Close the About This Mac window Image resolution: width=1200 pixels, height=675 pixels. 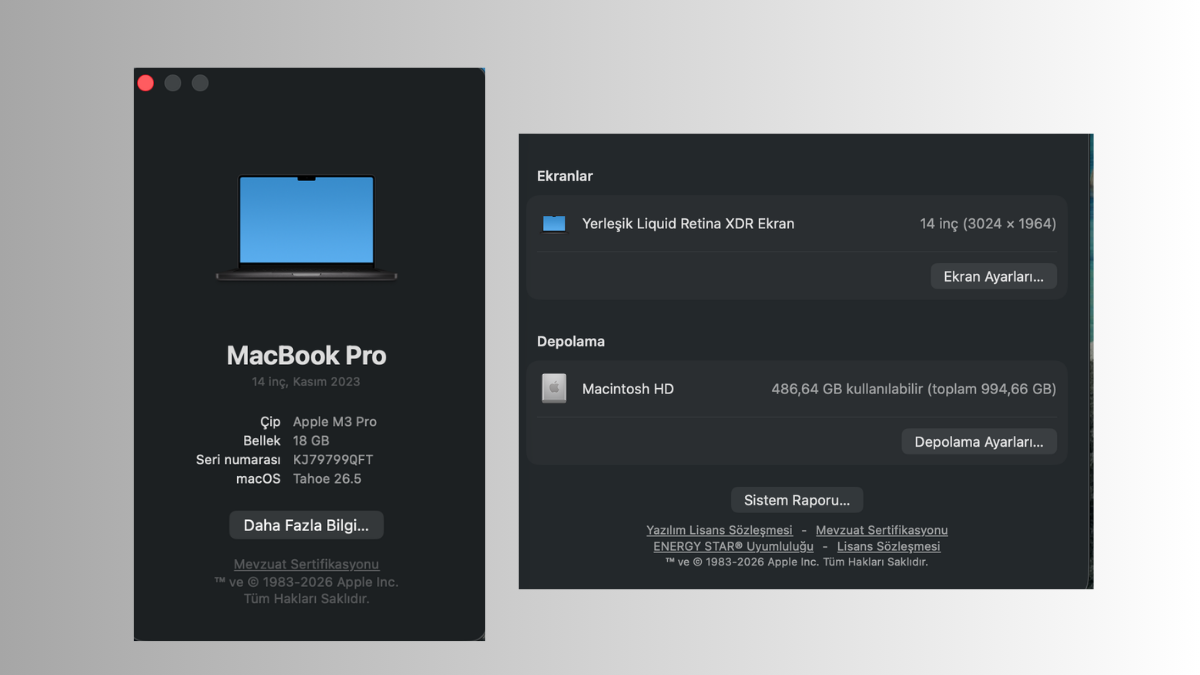(x=146, y=83)
